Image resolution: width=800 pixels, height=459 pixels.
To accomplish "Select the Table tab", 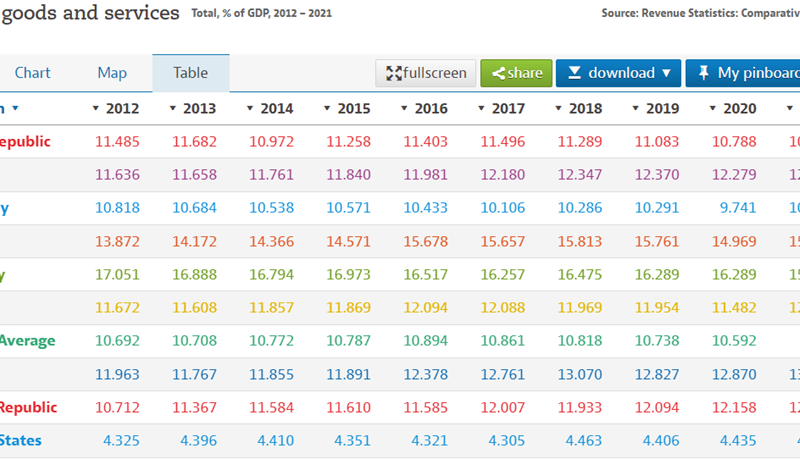I will pos(190,73).
